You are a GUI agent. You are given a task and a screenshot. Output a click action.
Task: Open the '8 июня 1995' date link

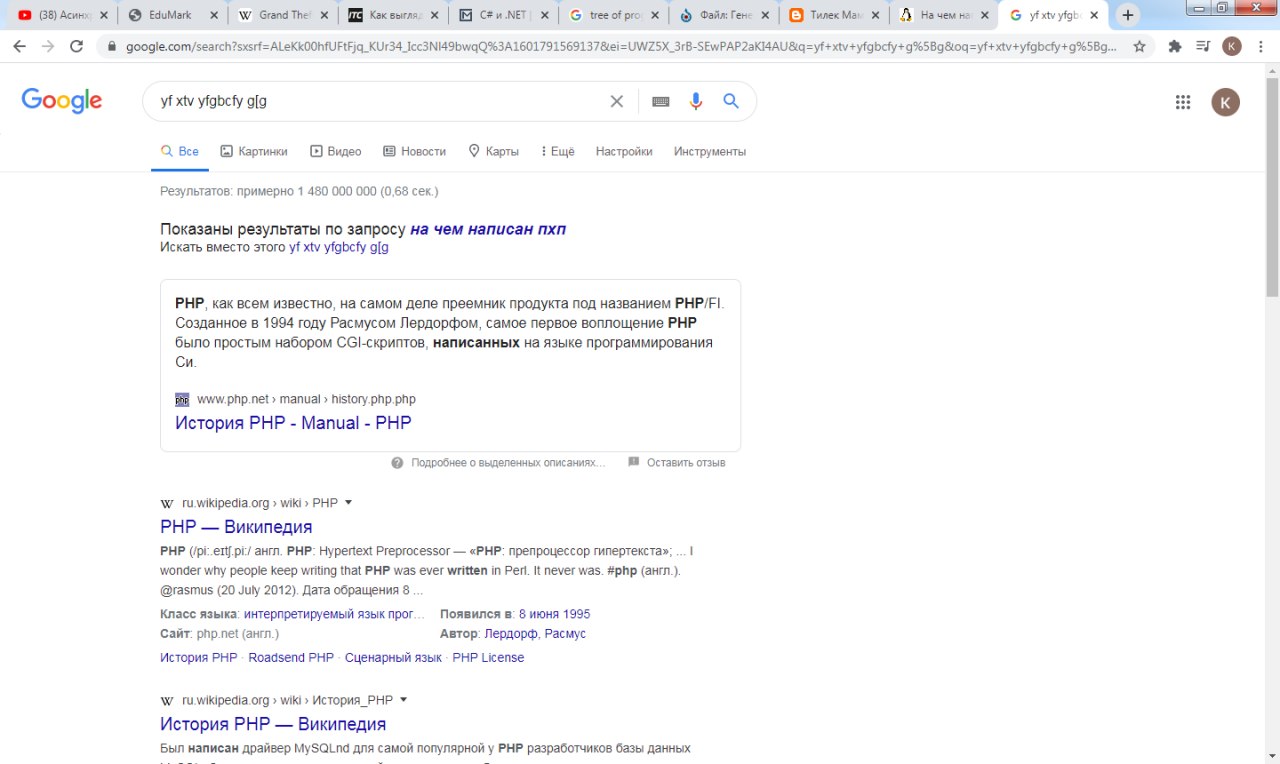554,614
